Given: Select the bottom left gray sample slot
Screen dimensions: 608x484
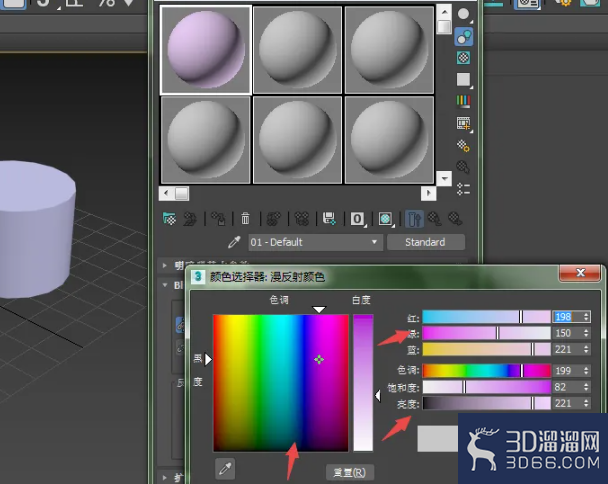Looking at the screenshot, I should pos(206,140).
